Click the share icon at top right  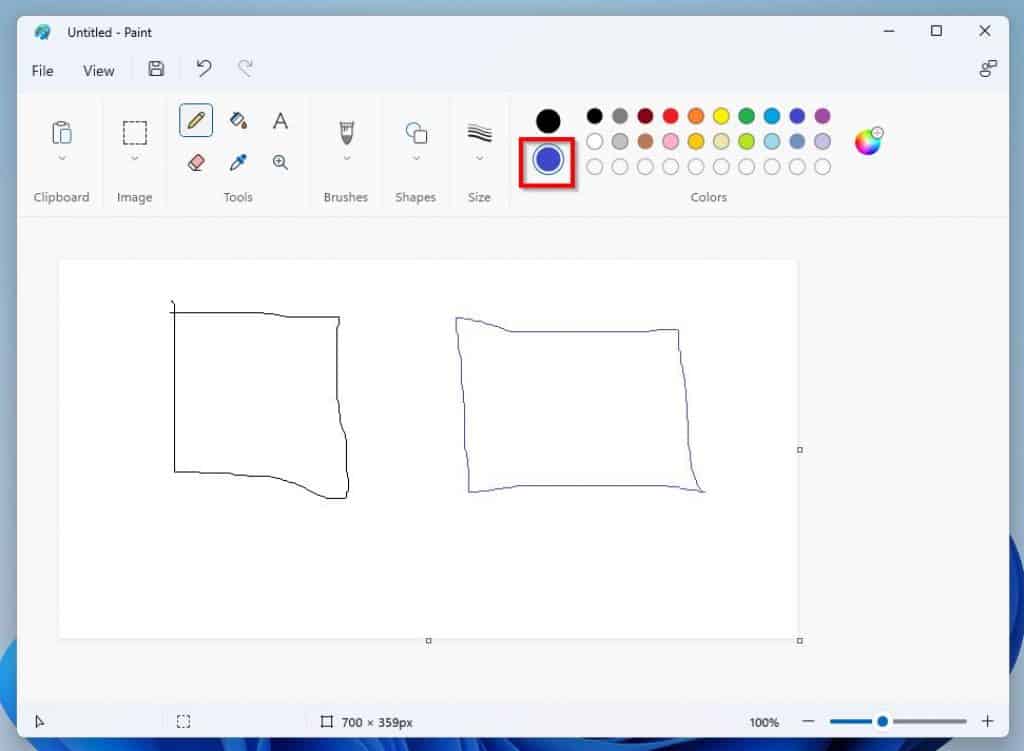[988, 69]
